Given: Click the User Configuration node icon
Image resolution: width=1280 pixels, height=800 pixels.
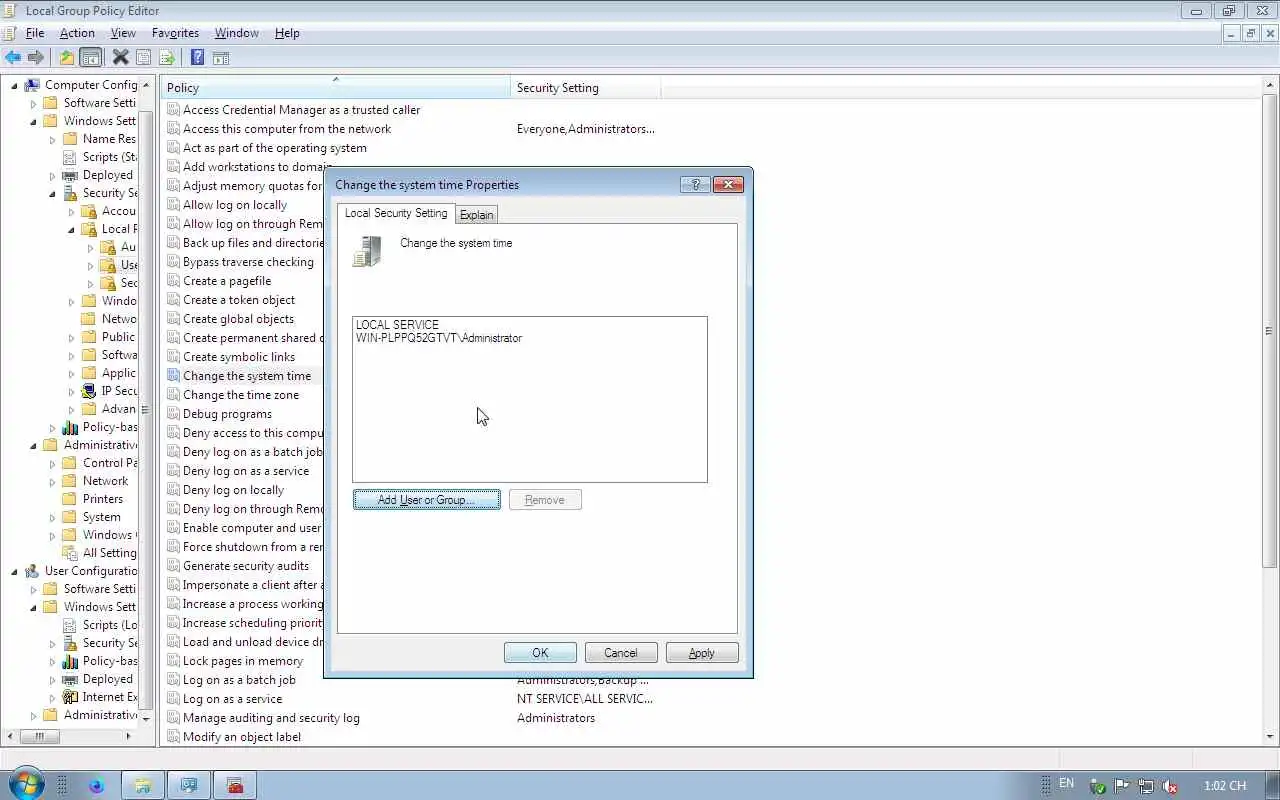Looking at the screenshot, I should [32, 571].
